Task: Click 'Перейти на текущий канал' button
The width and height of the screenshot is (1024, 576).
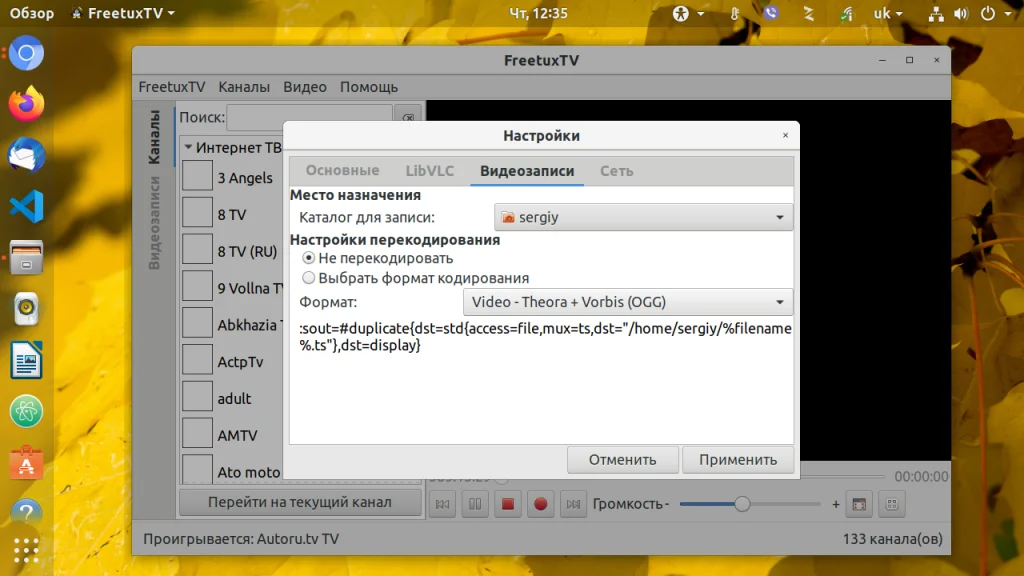Action: coord(300,502)
